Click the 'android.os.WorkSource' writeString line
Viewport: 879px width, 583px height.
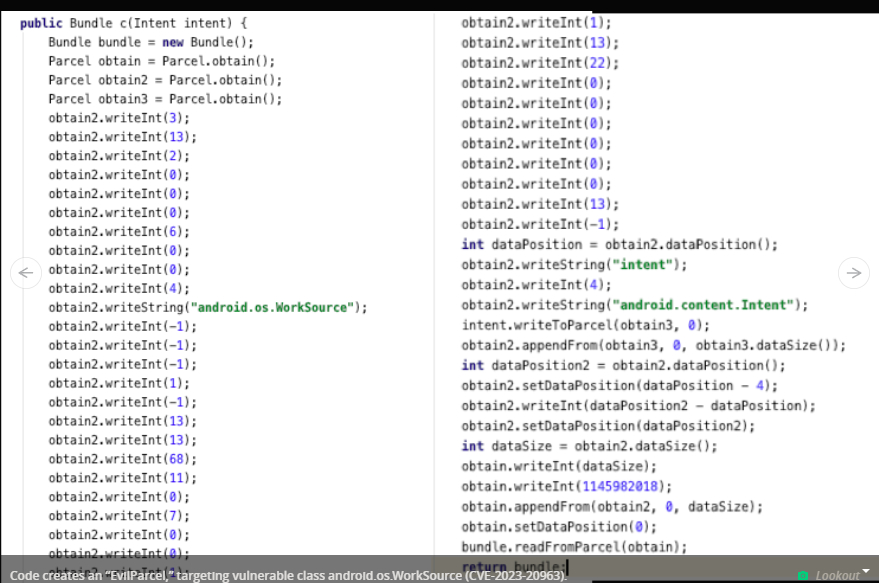[207, 307]
